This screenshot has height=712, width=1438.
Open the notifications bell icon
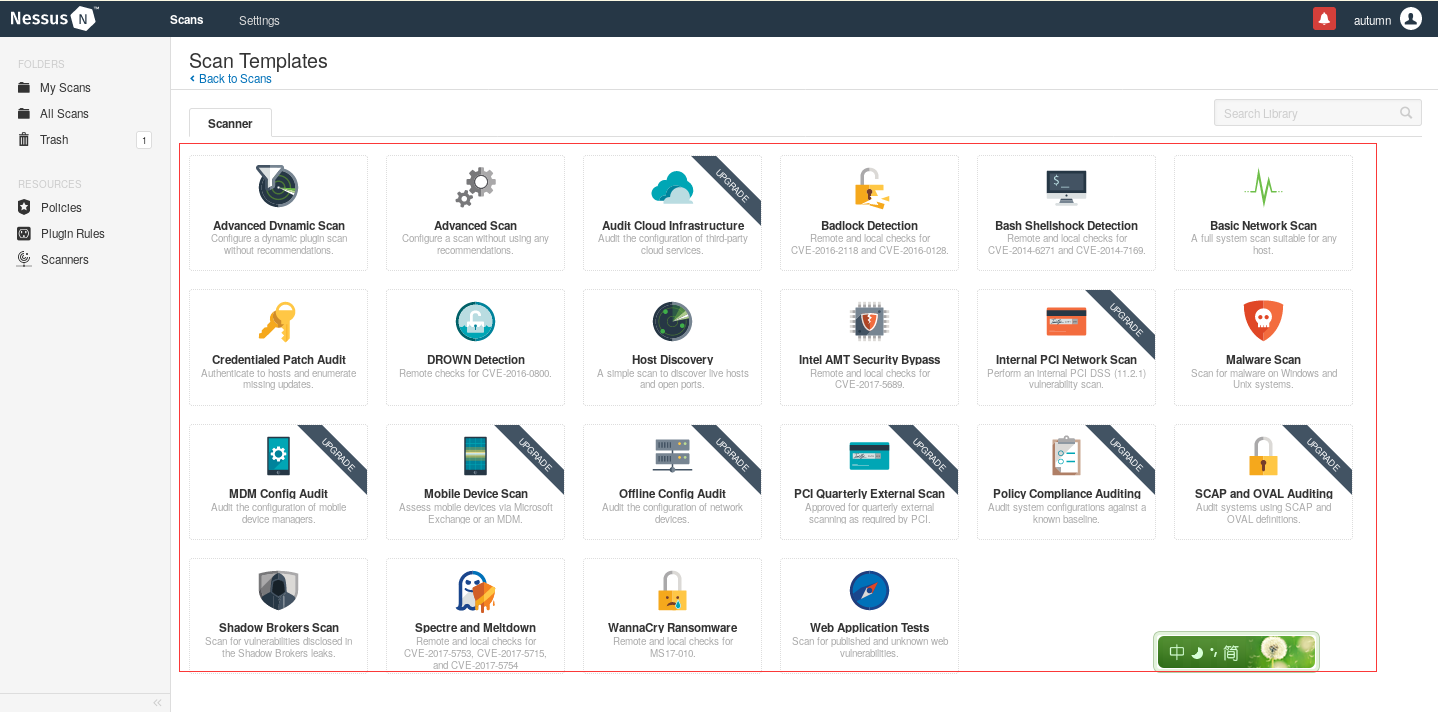click(1324, 19)
